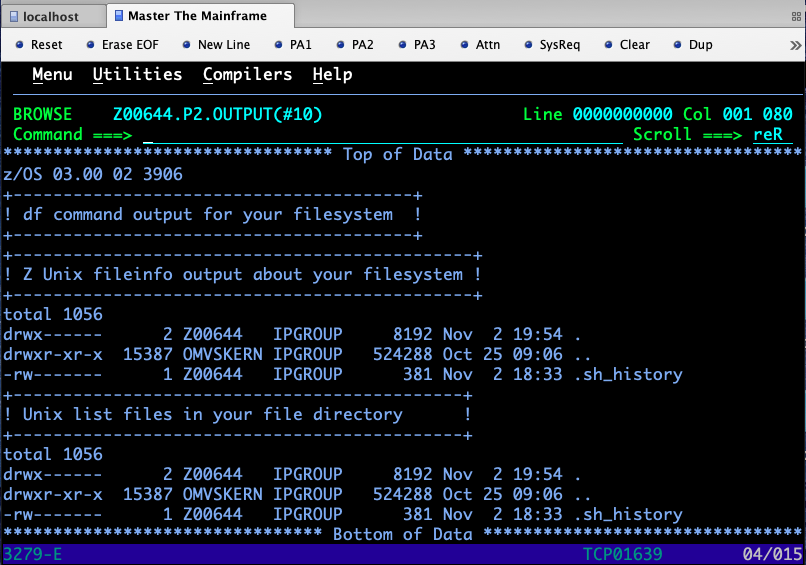Click the New Line button

point(216,45)
